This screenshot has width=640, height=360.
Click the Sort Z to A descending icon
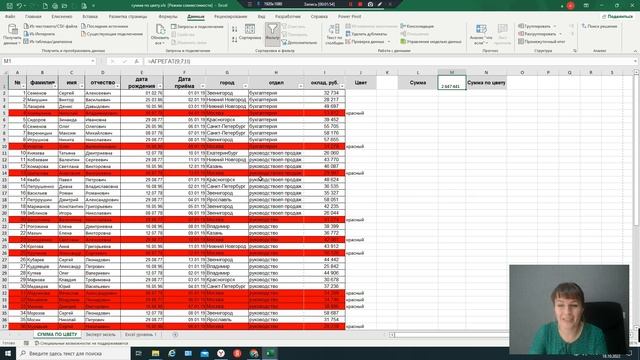(x=235, y=40)
